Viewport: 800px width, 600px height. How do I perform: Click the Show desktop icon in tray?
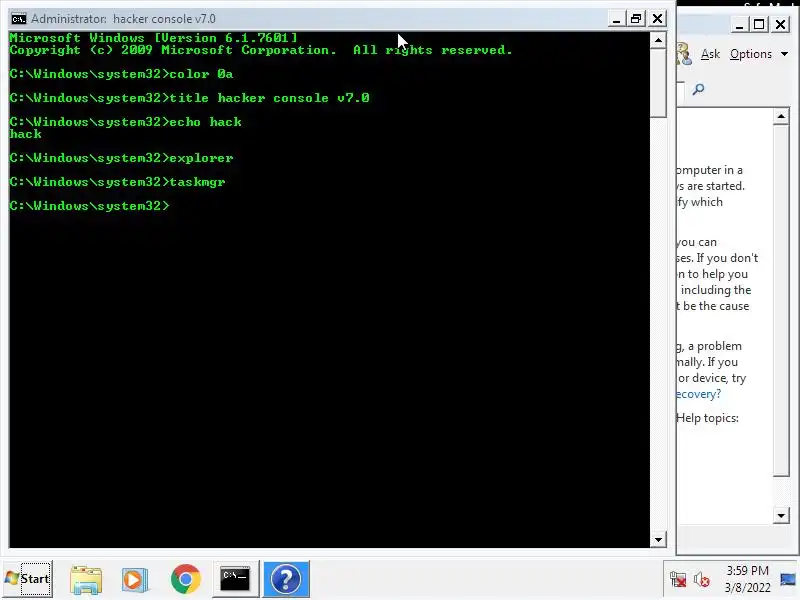(x=788, y=580)
